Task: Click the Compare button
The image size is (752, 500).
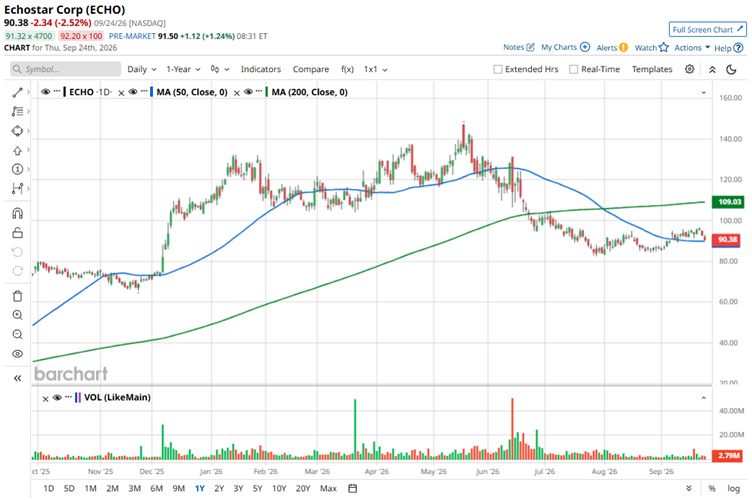Action: pyautogui.click(x=311, y=69)
